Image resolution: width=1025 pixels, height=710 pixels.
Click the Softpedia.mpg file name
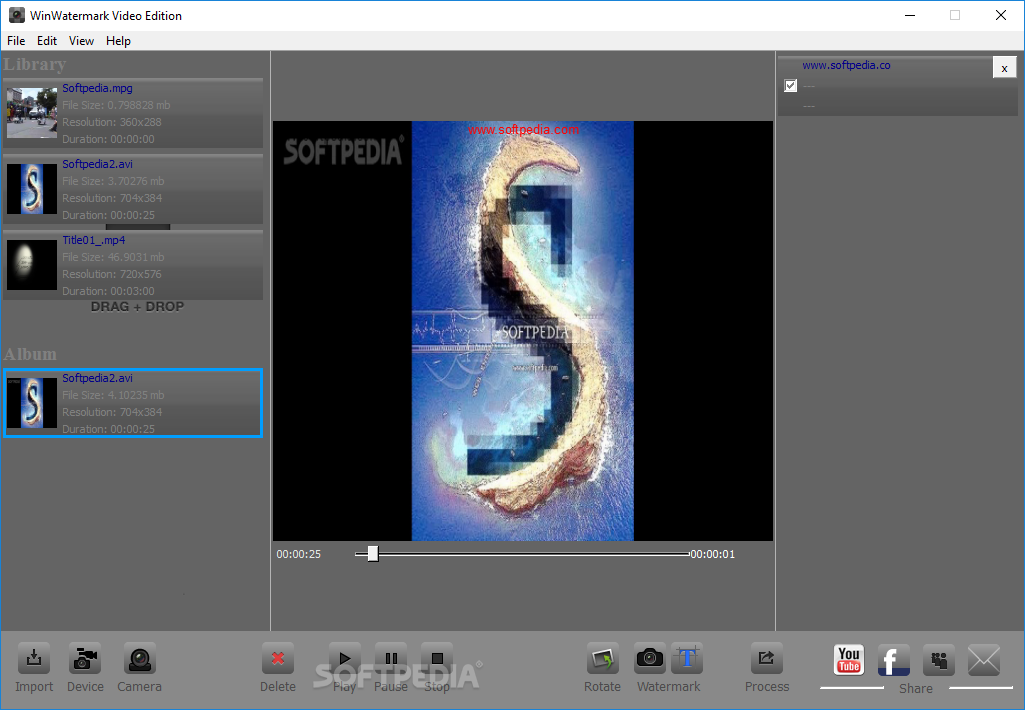[97, 88]
